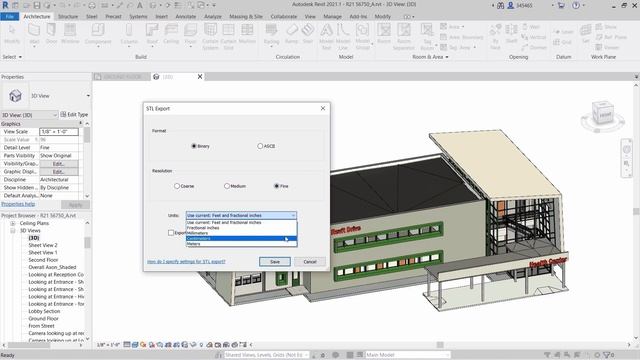
Task: Choose Coarse resolution
Action: 177,186
